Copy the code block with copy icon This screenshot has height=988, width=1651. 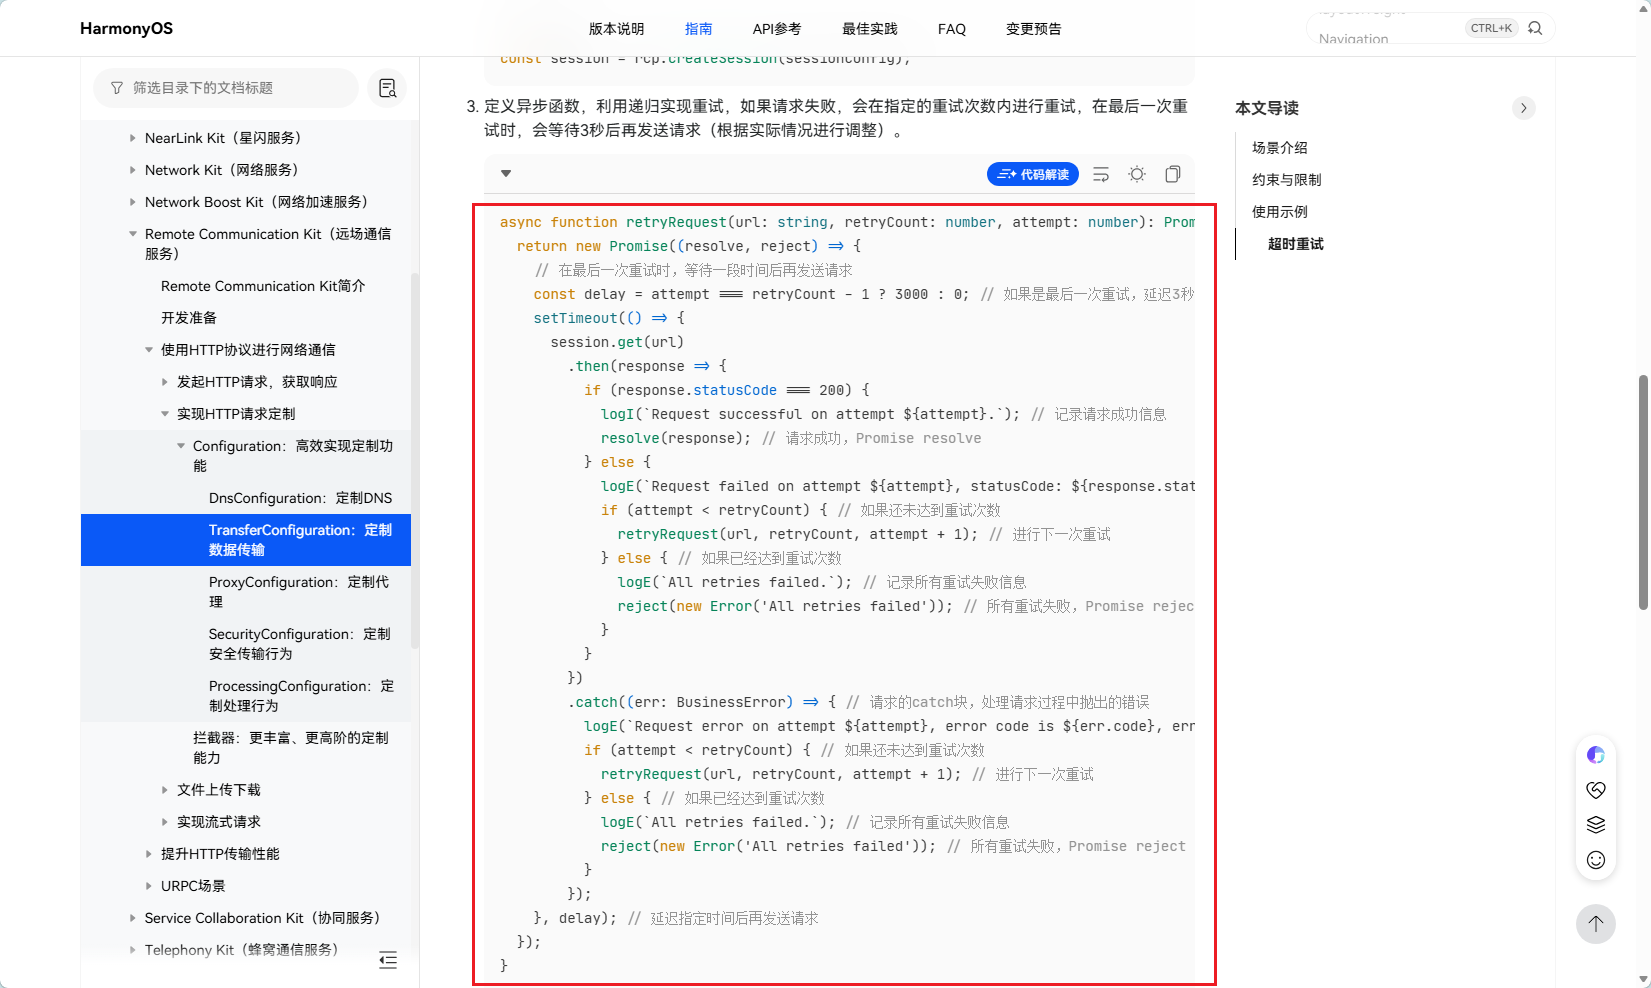(x=1173, y=174)
